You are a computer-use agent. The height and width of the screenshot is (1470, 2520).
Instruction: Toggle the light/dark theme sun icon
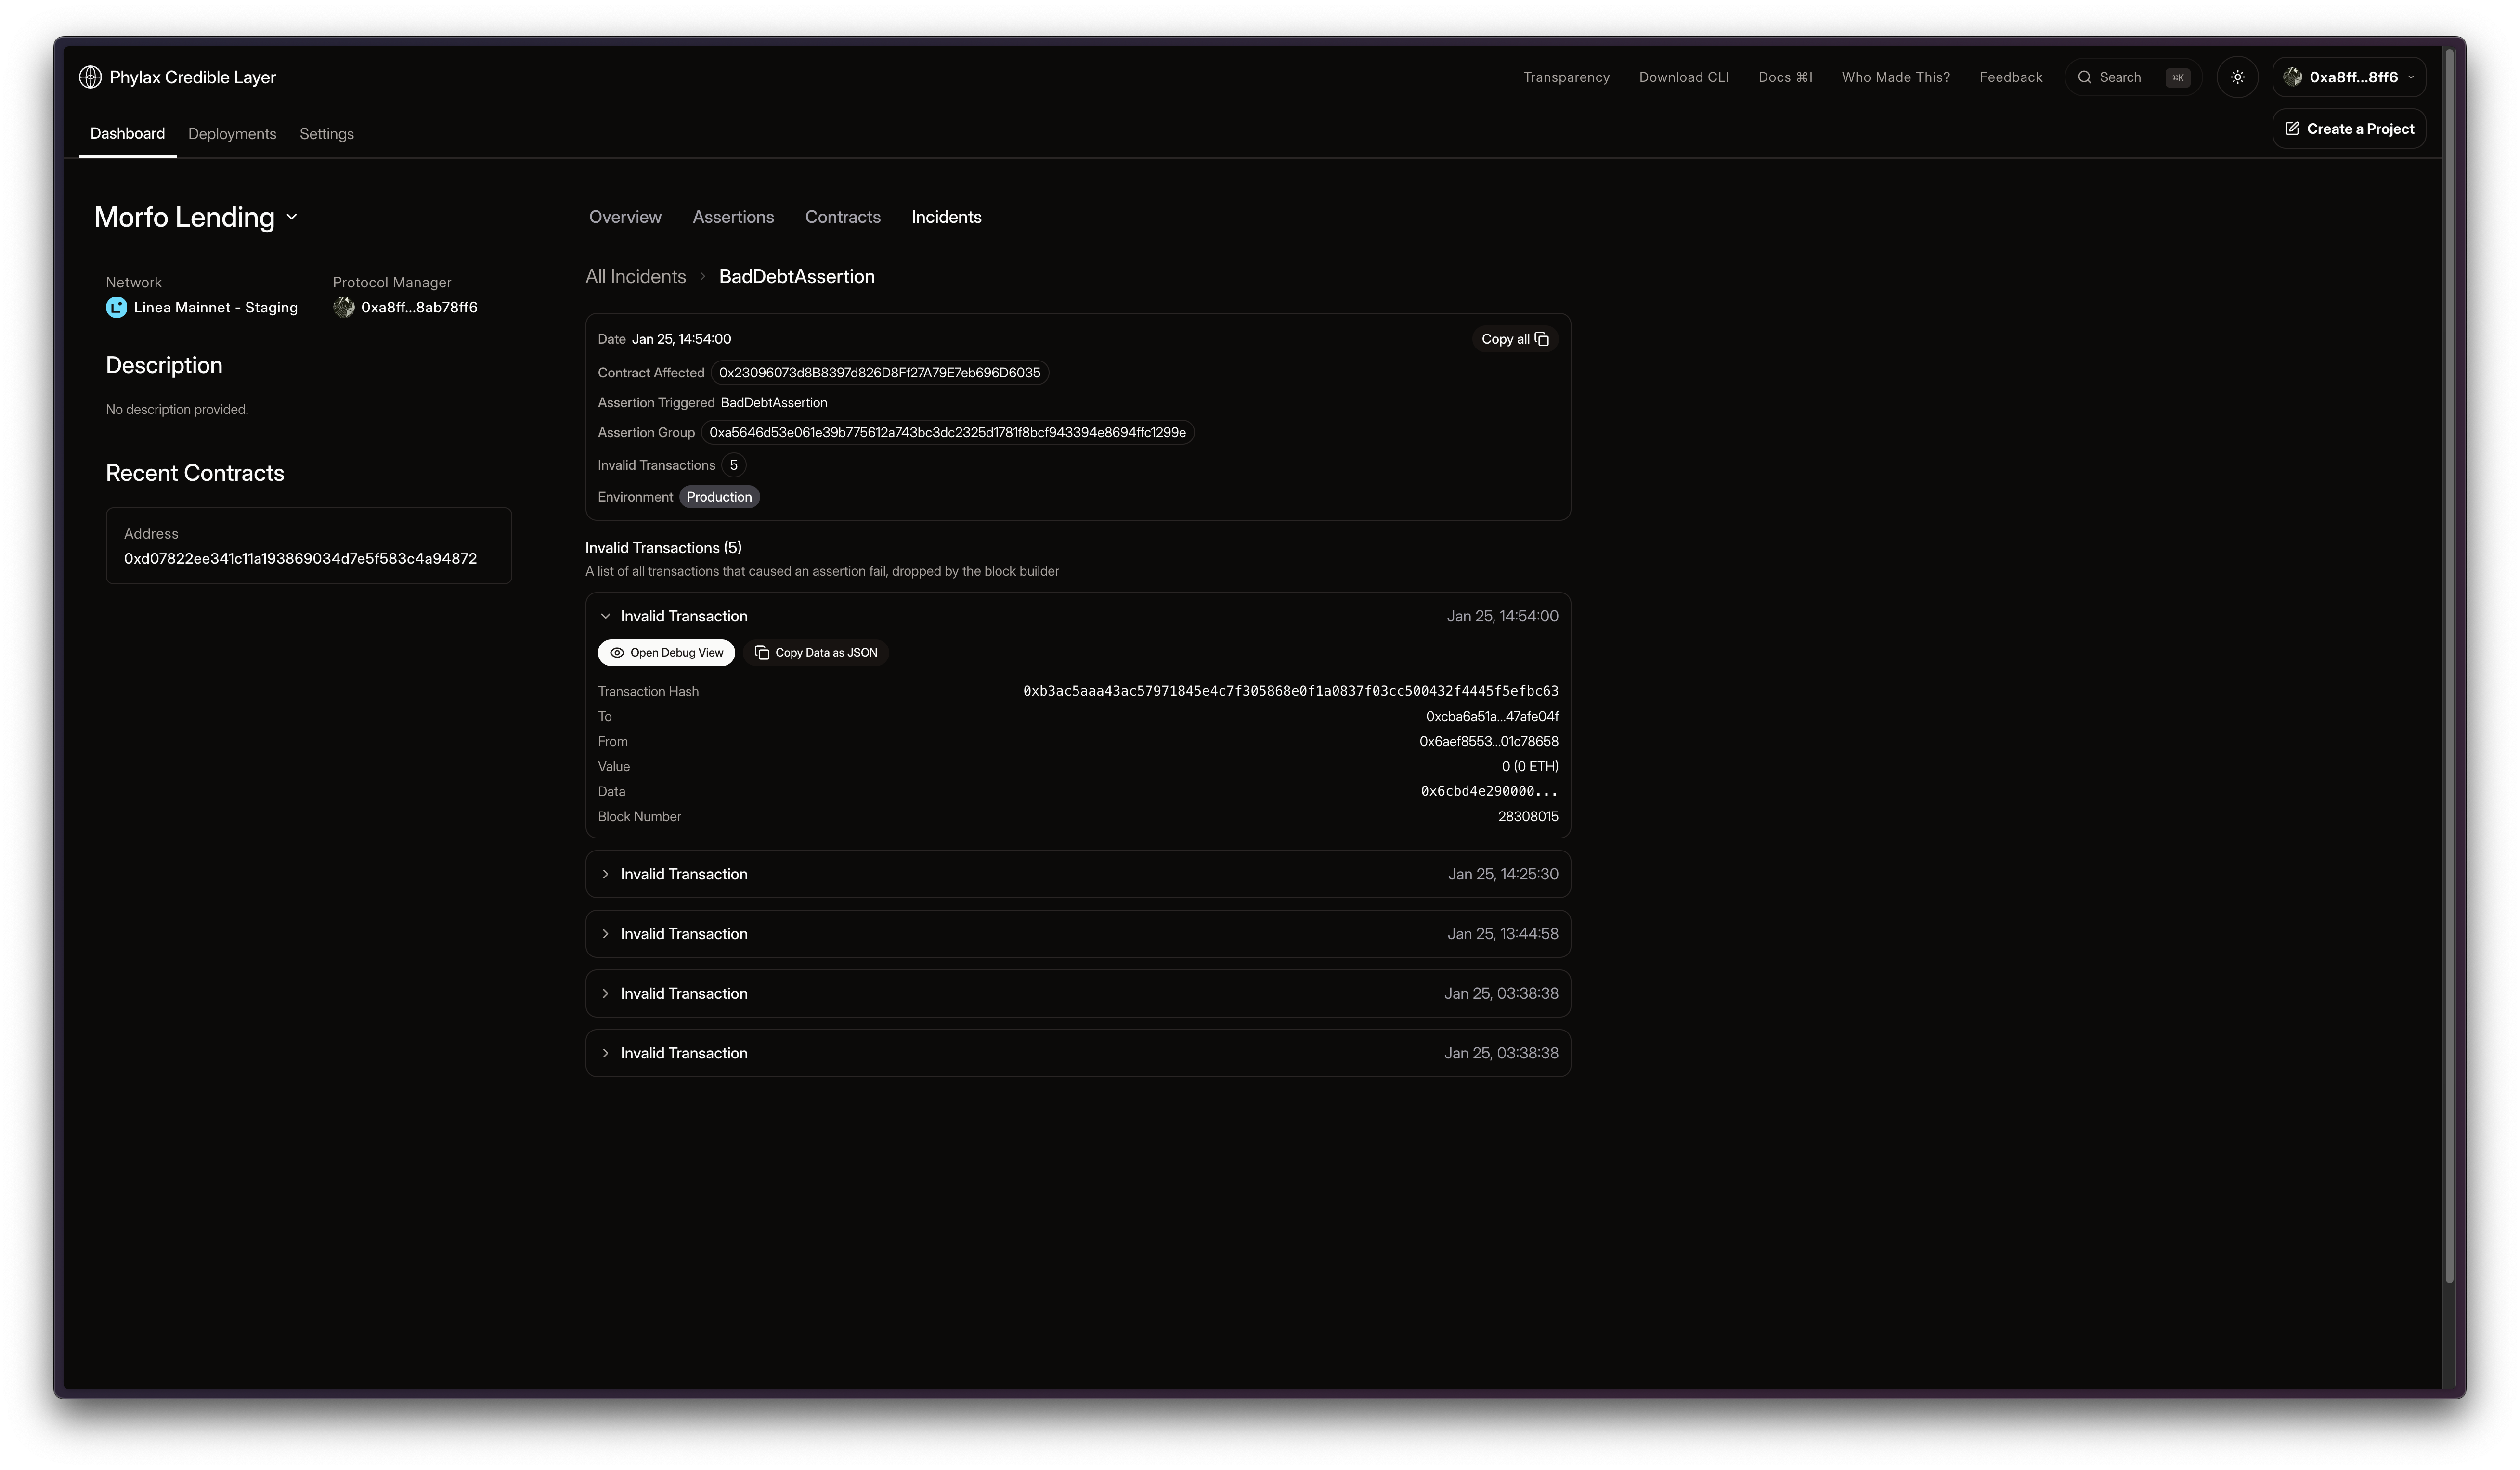click(2237, 77)
